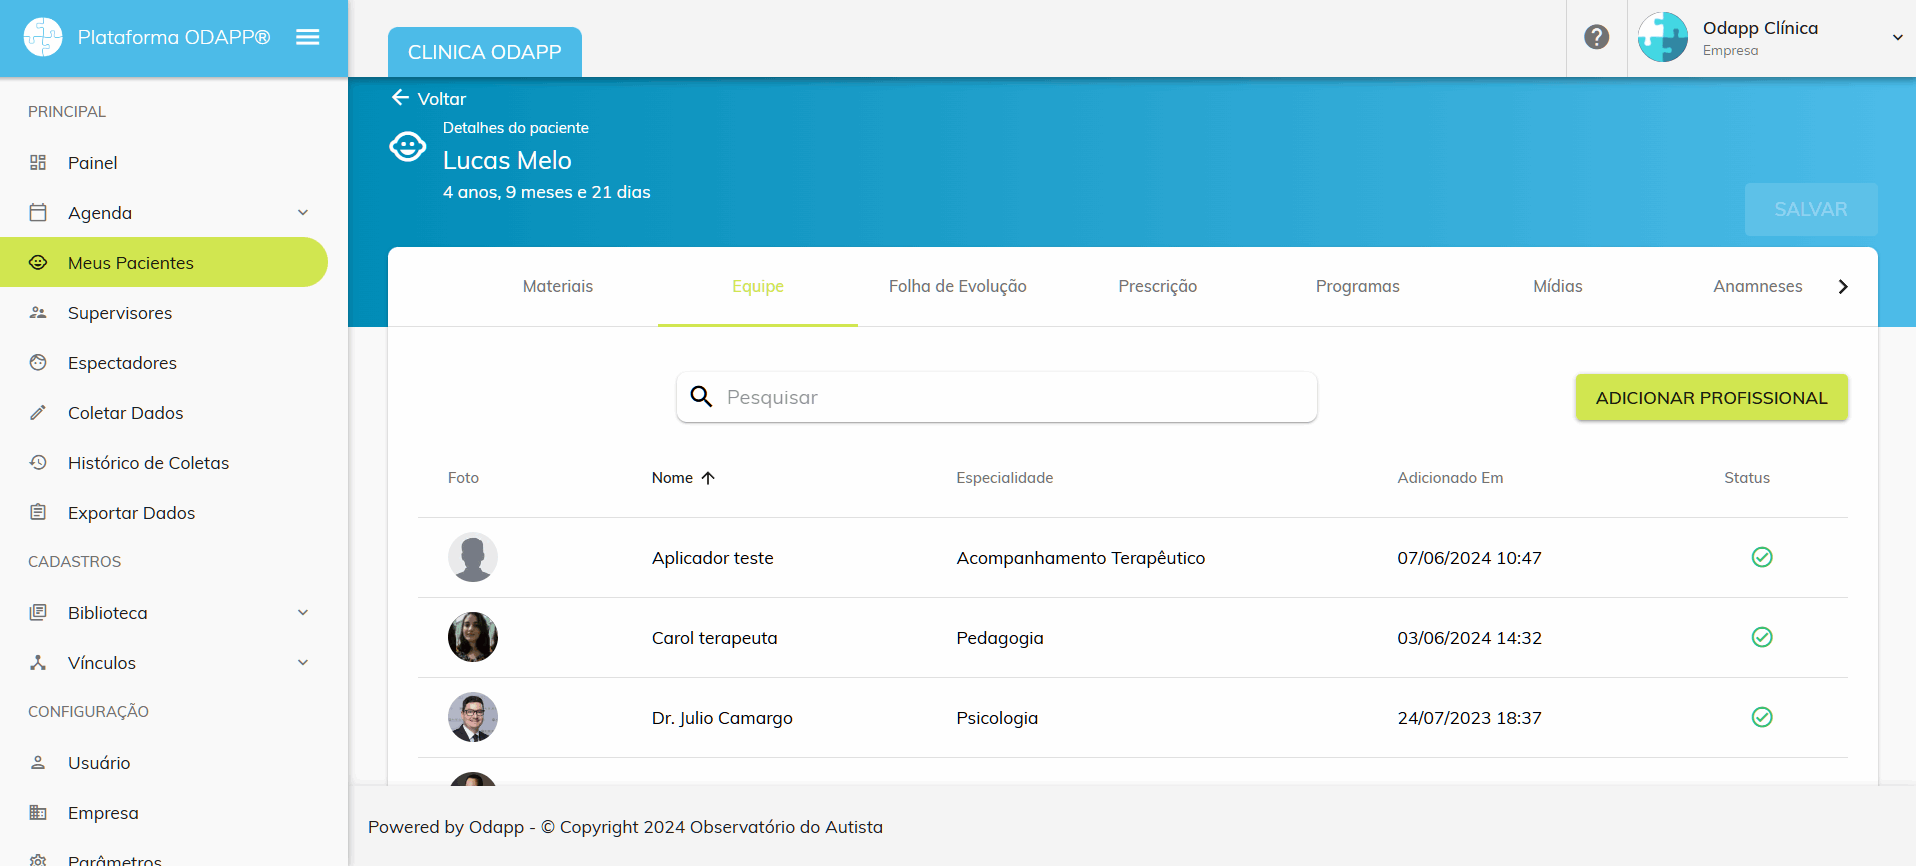Screen dimensions: 1916x866
Task: Click the date 07/06/2024 10:47
Action: coord(1469,558)
